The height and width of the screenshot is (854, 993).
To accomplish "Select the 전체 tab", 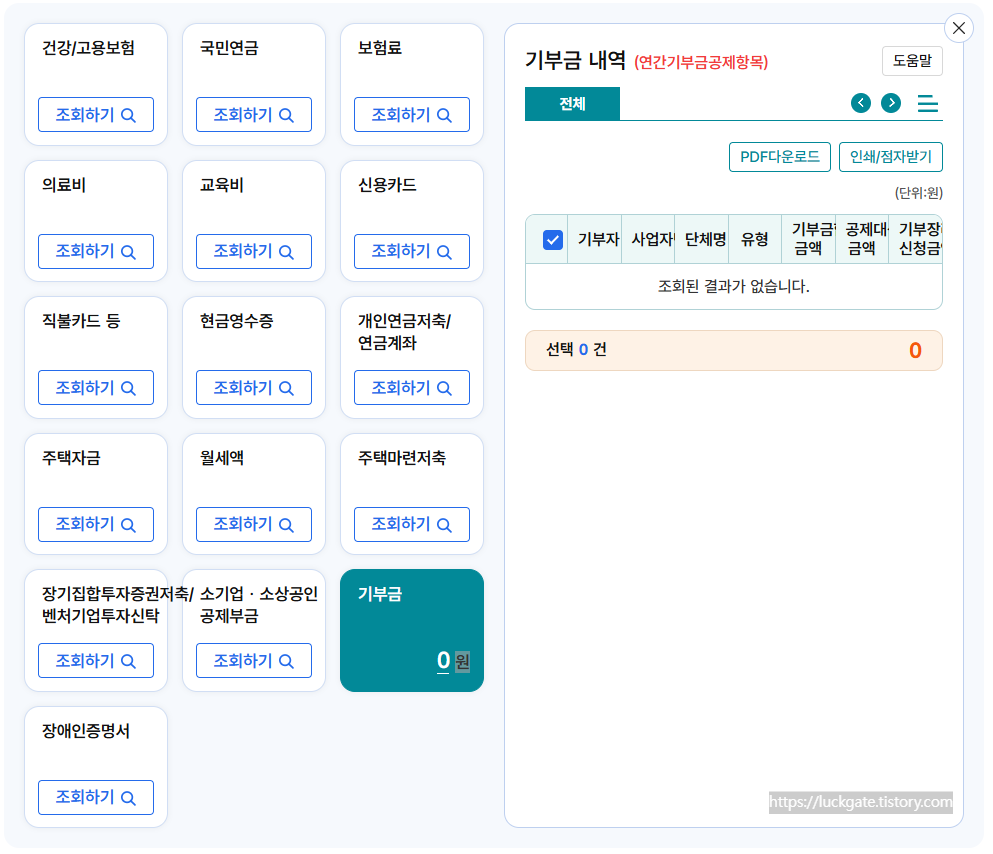I will [572, 103].
